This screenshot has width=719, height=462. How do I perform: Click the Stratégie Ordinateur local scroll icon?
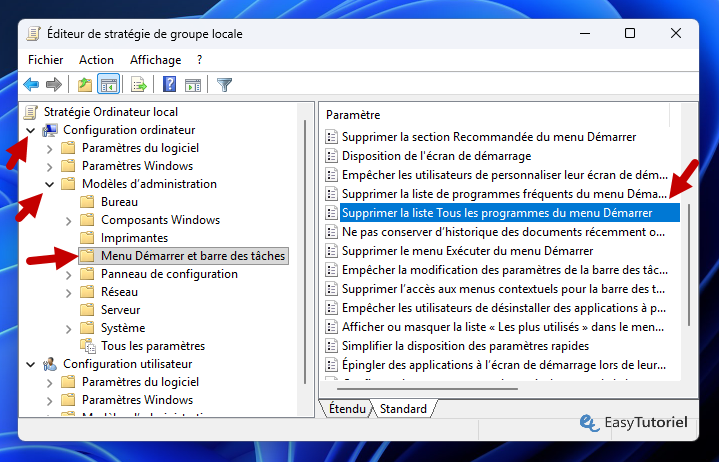click(31, 112)
